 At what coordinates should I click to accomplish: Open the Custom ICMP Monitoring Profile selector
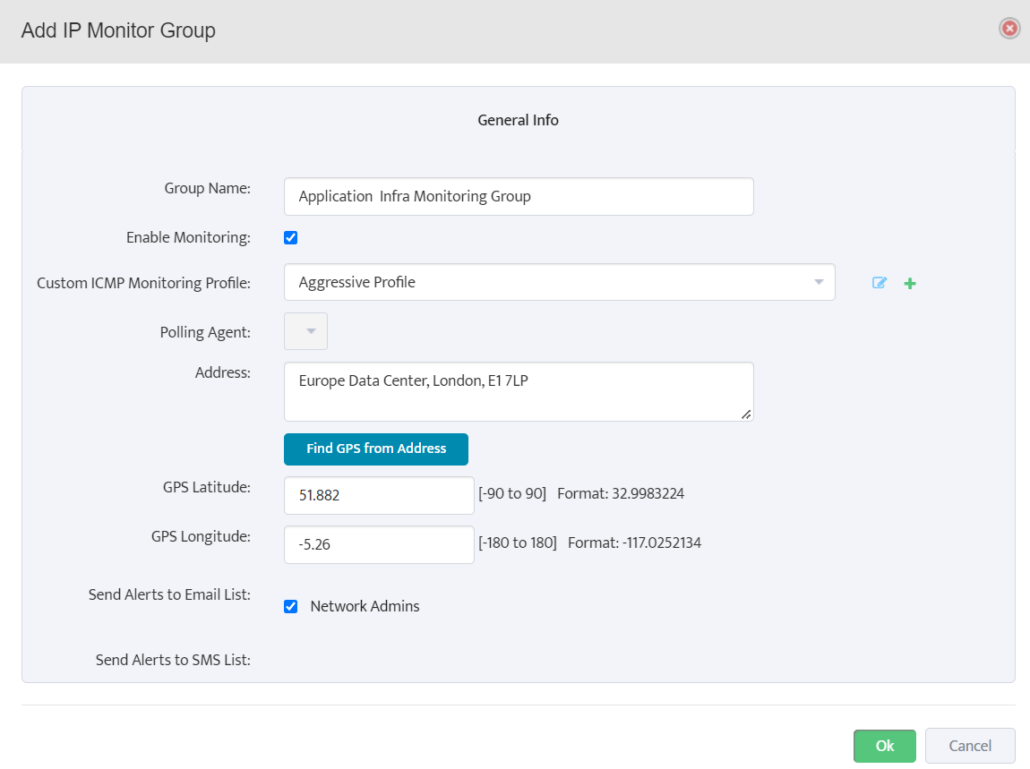coord(560,283)
